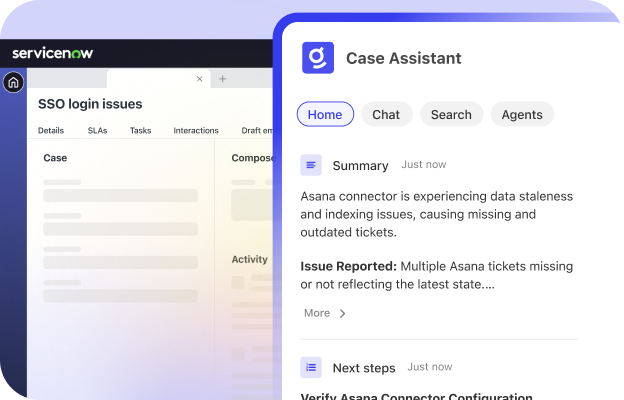Image resolution: width=624 pixels, height=400 pixels.
Task: Click the Compose message box
Action: click(252, 205)
